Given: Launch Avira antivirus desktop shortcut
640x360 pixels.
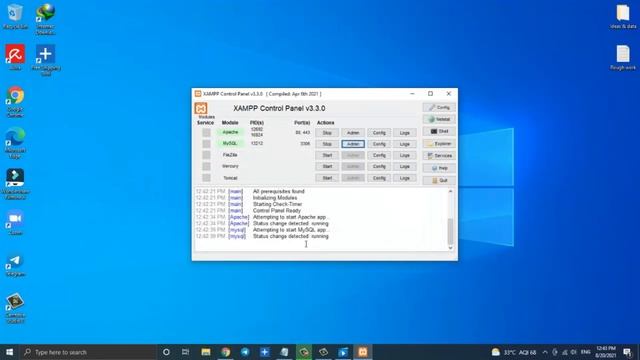Looking at the screenshot, I should coord(15,57).
